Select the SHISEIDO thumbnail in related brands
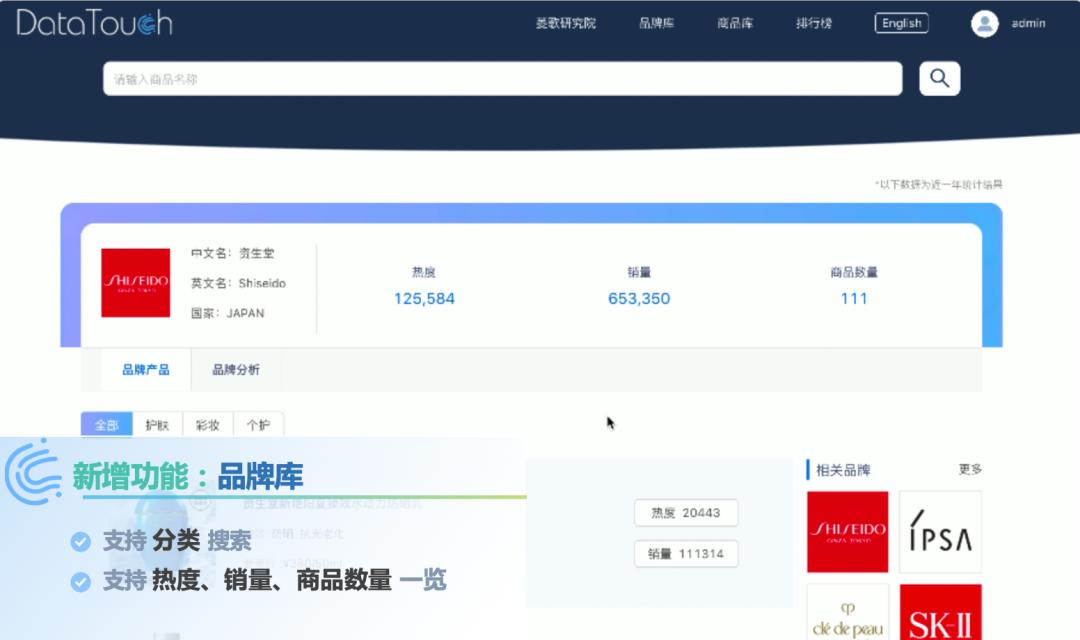 [847, 531]
